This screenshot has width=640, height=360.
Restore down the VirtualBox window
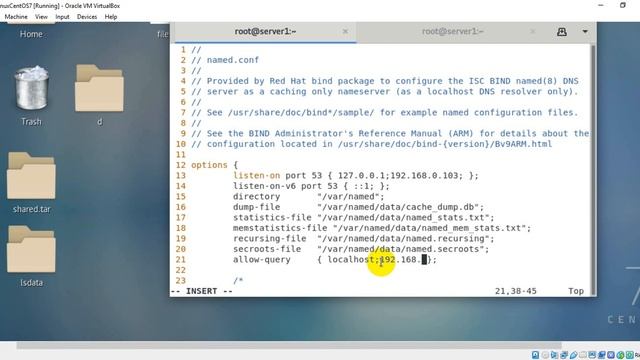[x=622, y=5]
